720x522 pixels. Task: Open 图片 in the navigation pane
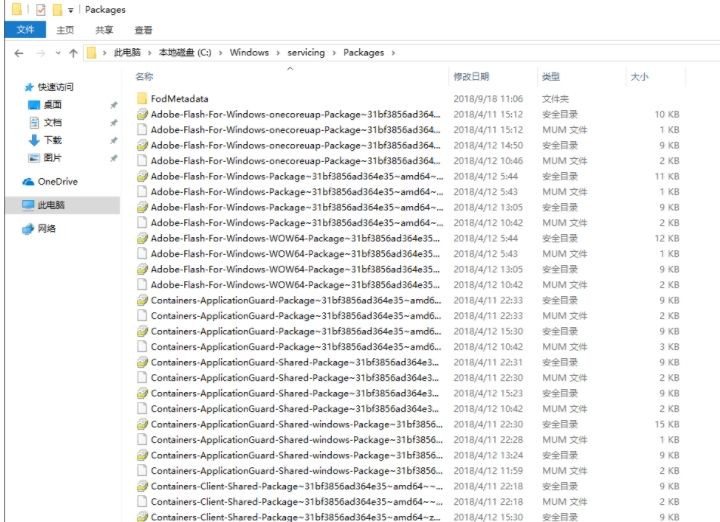point(52,158)
